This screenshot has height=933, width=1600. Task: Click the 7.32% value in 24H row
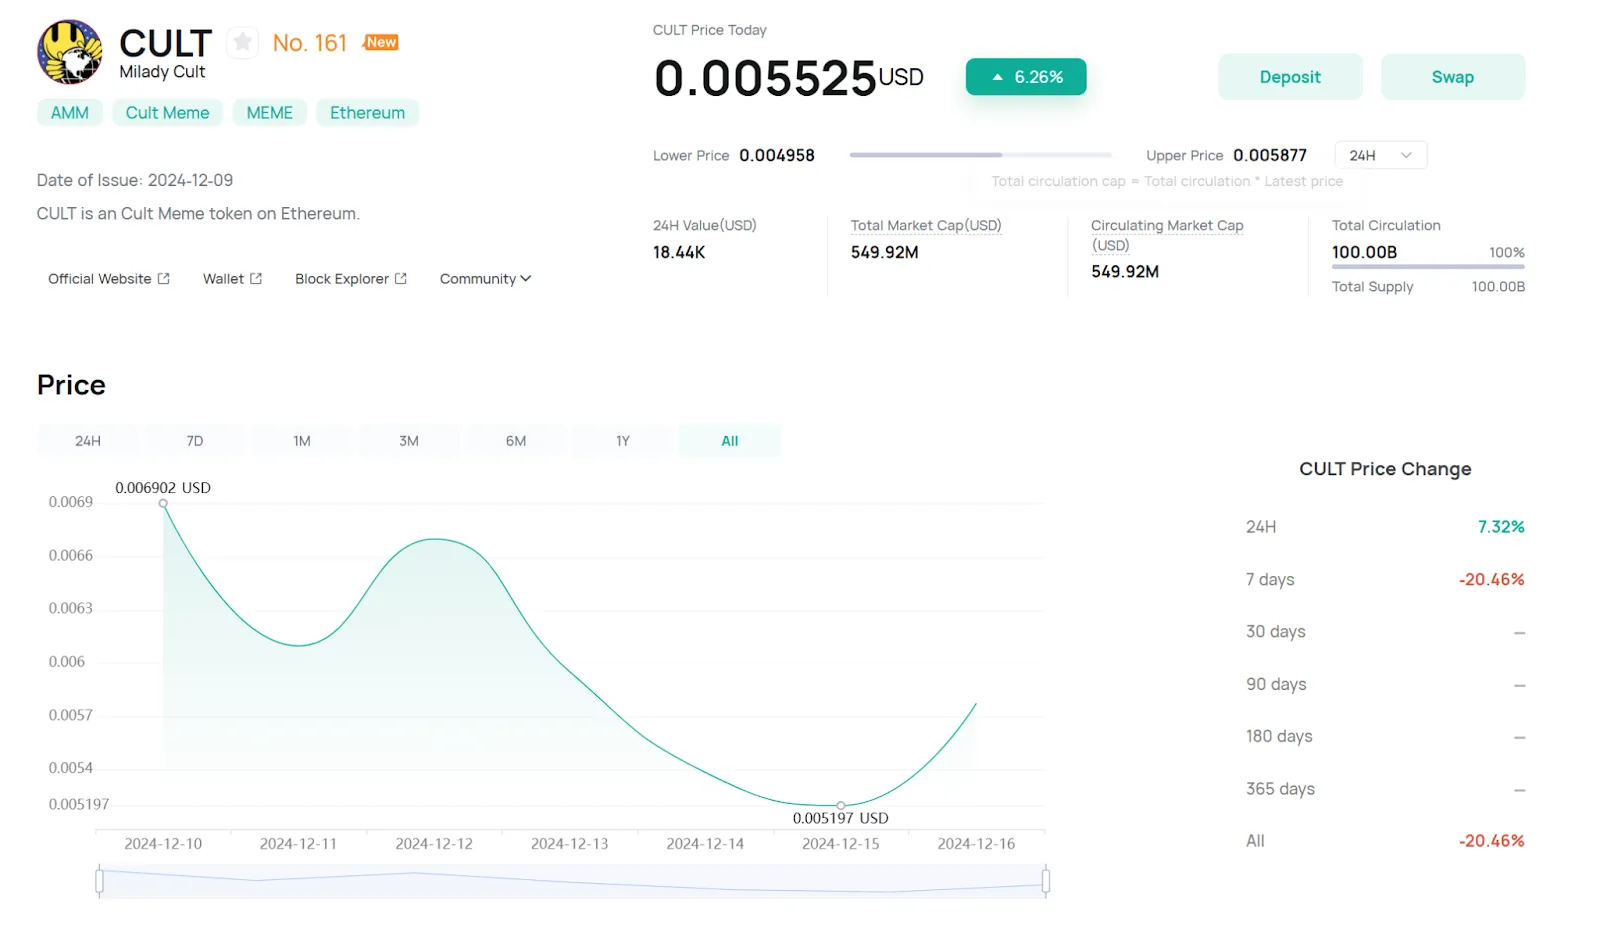point(1501,527)
